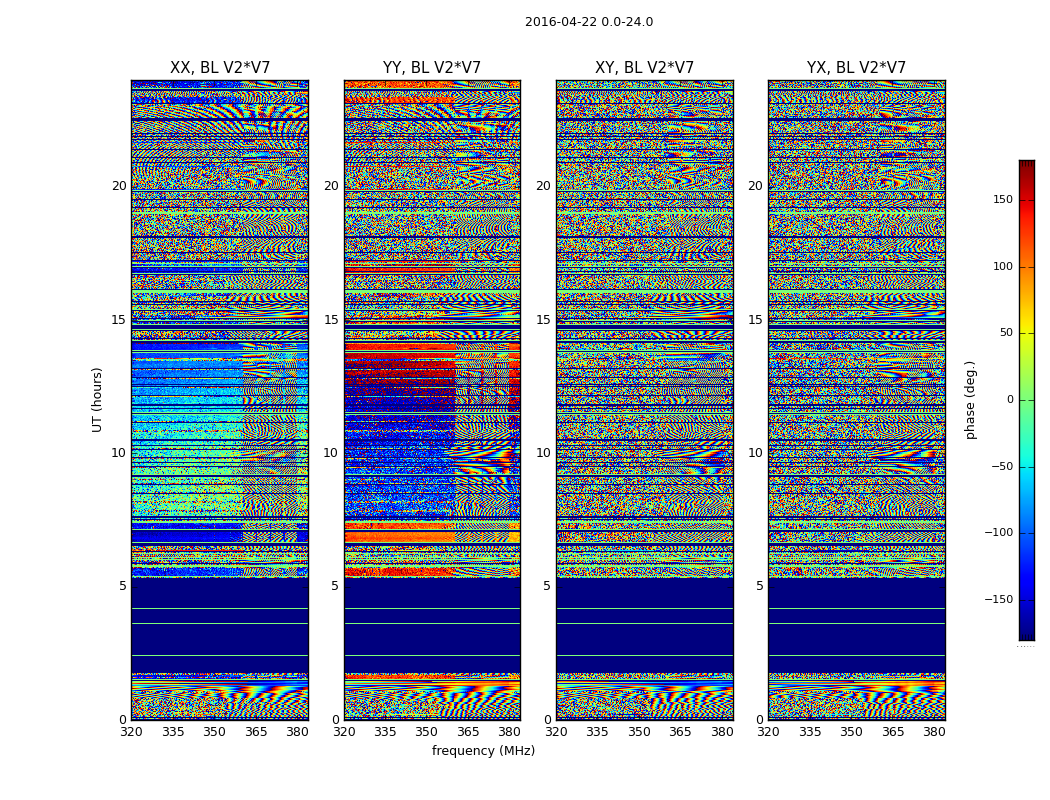Click the 20 y-tick of YX panel
Viewport: 1050px width, 800px height.
pyautogui.click(x=755, y=186)
